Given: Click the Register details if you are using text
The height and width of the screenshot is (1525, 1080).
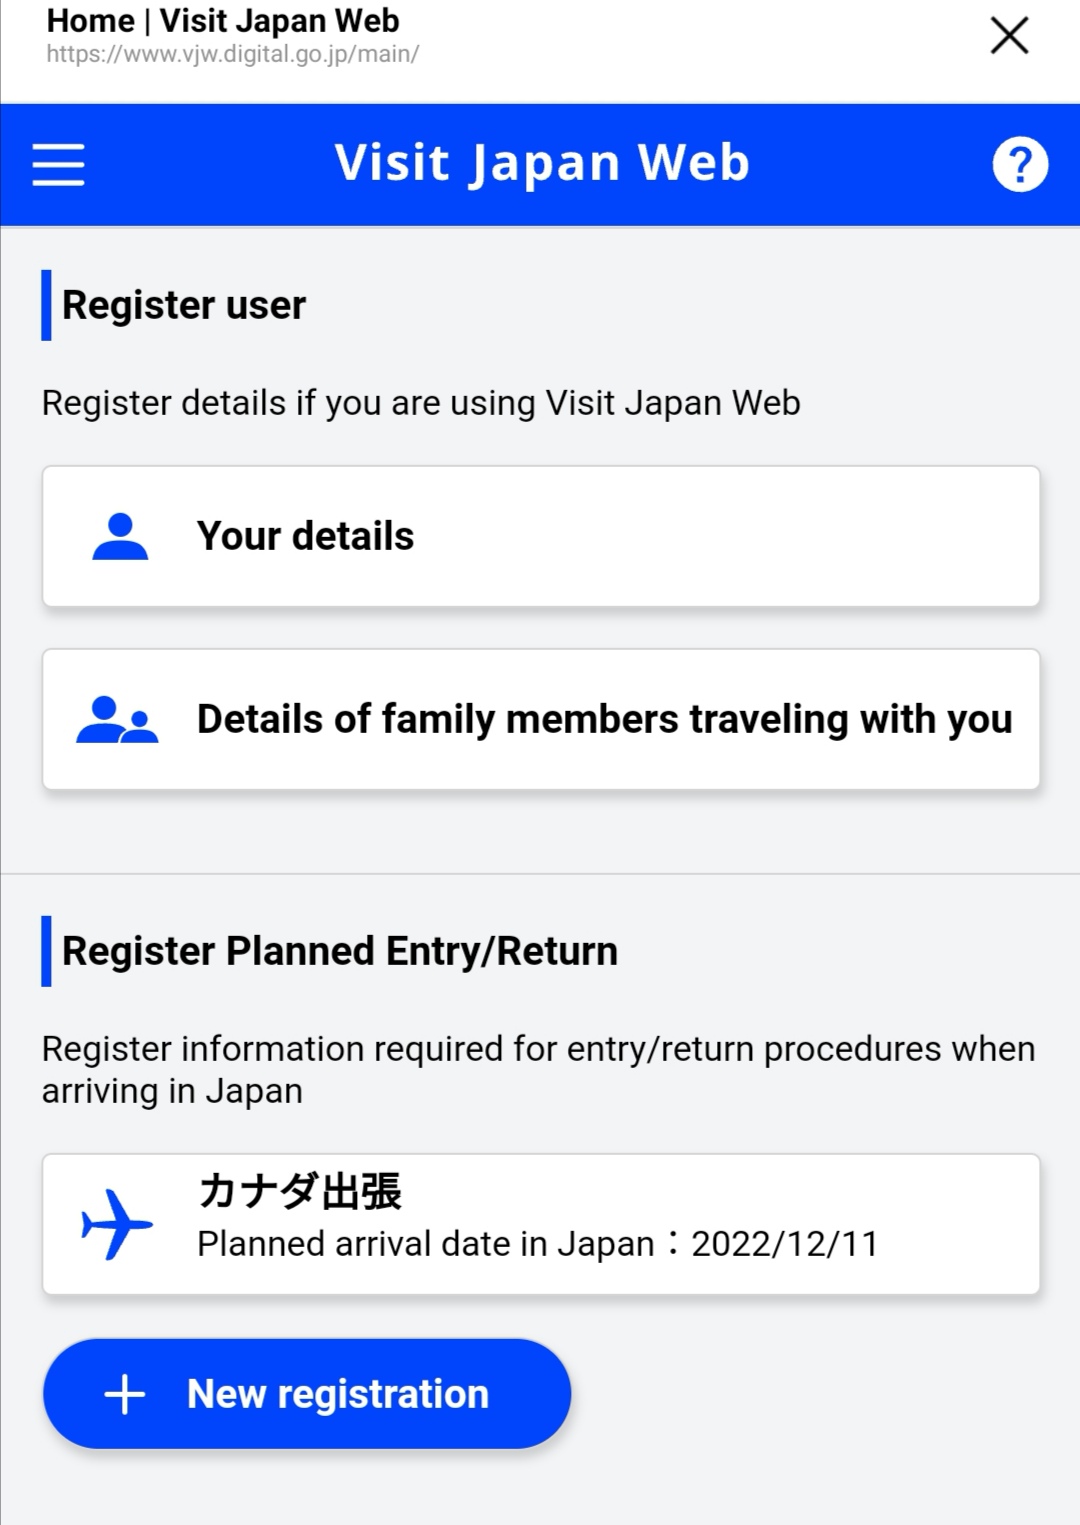Looking at the screenshot, I should pos(420,403).
